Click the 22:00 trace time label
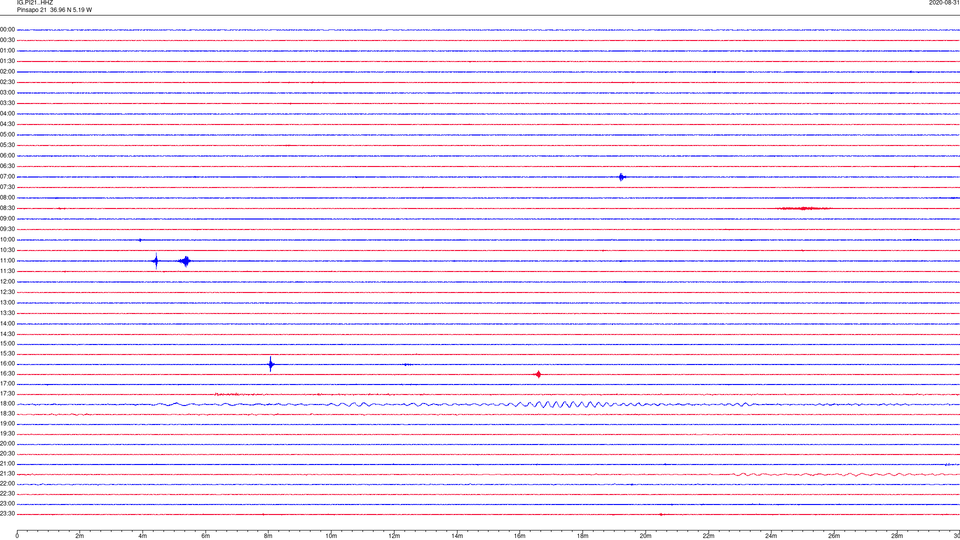Screen dimensions: 960x540 (x=7, y=484)
